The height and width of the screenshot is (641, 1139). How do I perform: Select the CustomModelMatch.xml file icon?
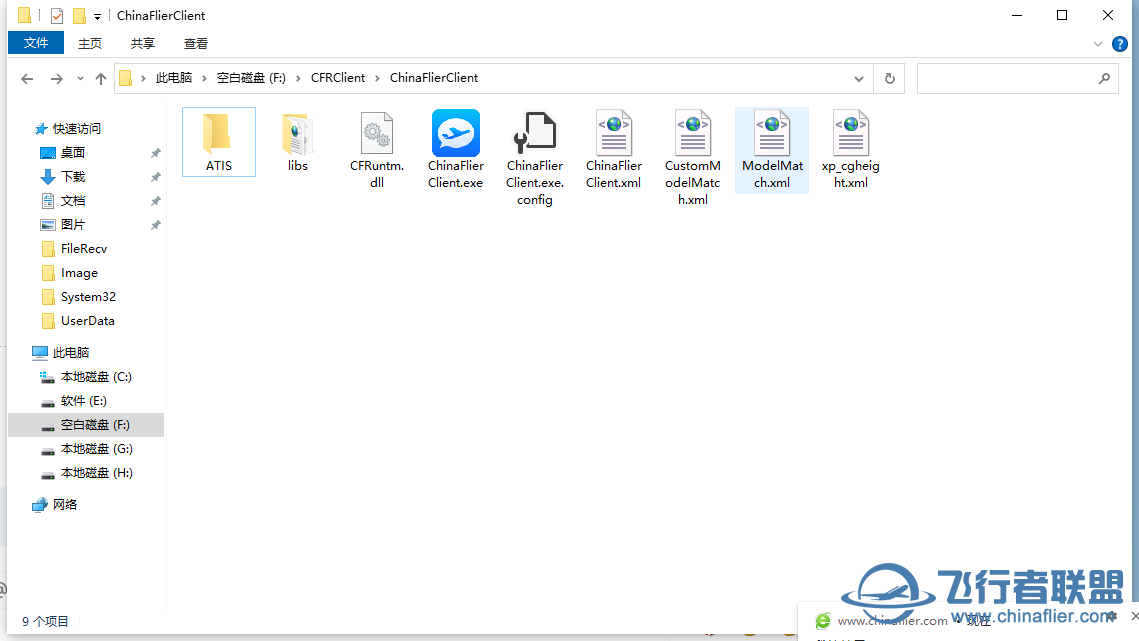692,133
